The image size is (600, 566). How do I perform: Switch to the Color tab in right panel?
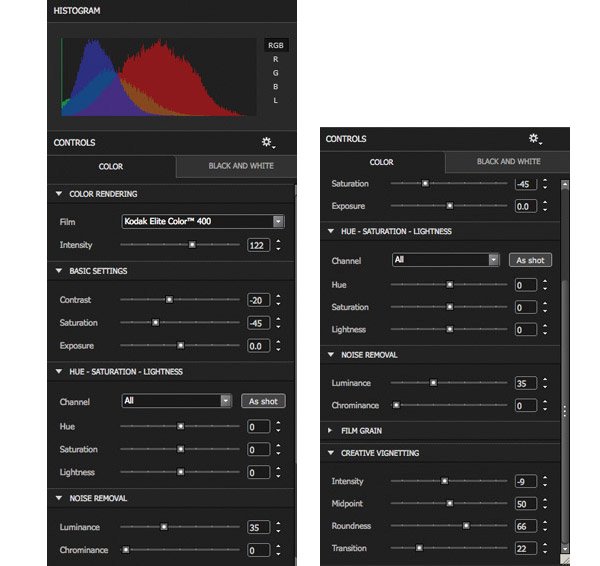(x=382, y=162)
